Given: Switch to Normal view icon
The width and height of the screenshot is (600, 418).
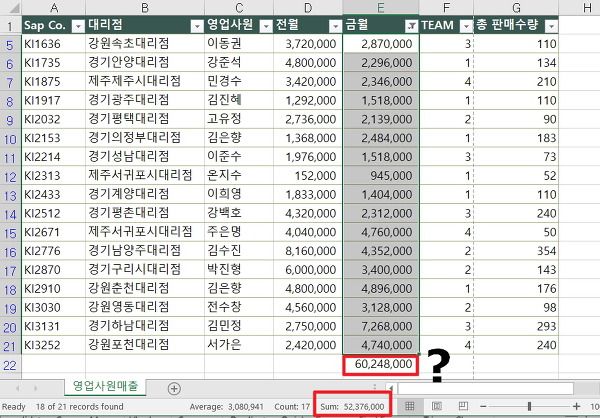Looking at the screenshot, I should pyautogui.click(x=409, y=407).
